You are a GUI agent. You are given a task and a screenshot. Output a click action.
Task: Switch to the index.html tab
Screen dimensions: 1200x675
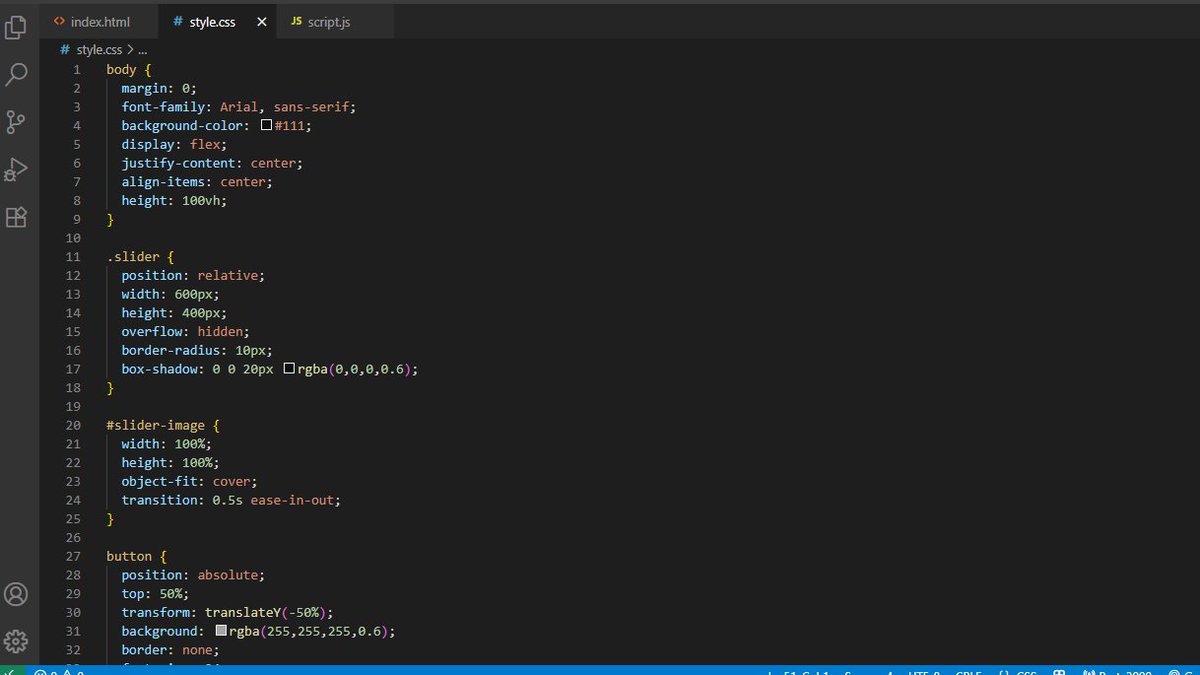[99, 21]
